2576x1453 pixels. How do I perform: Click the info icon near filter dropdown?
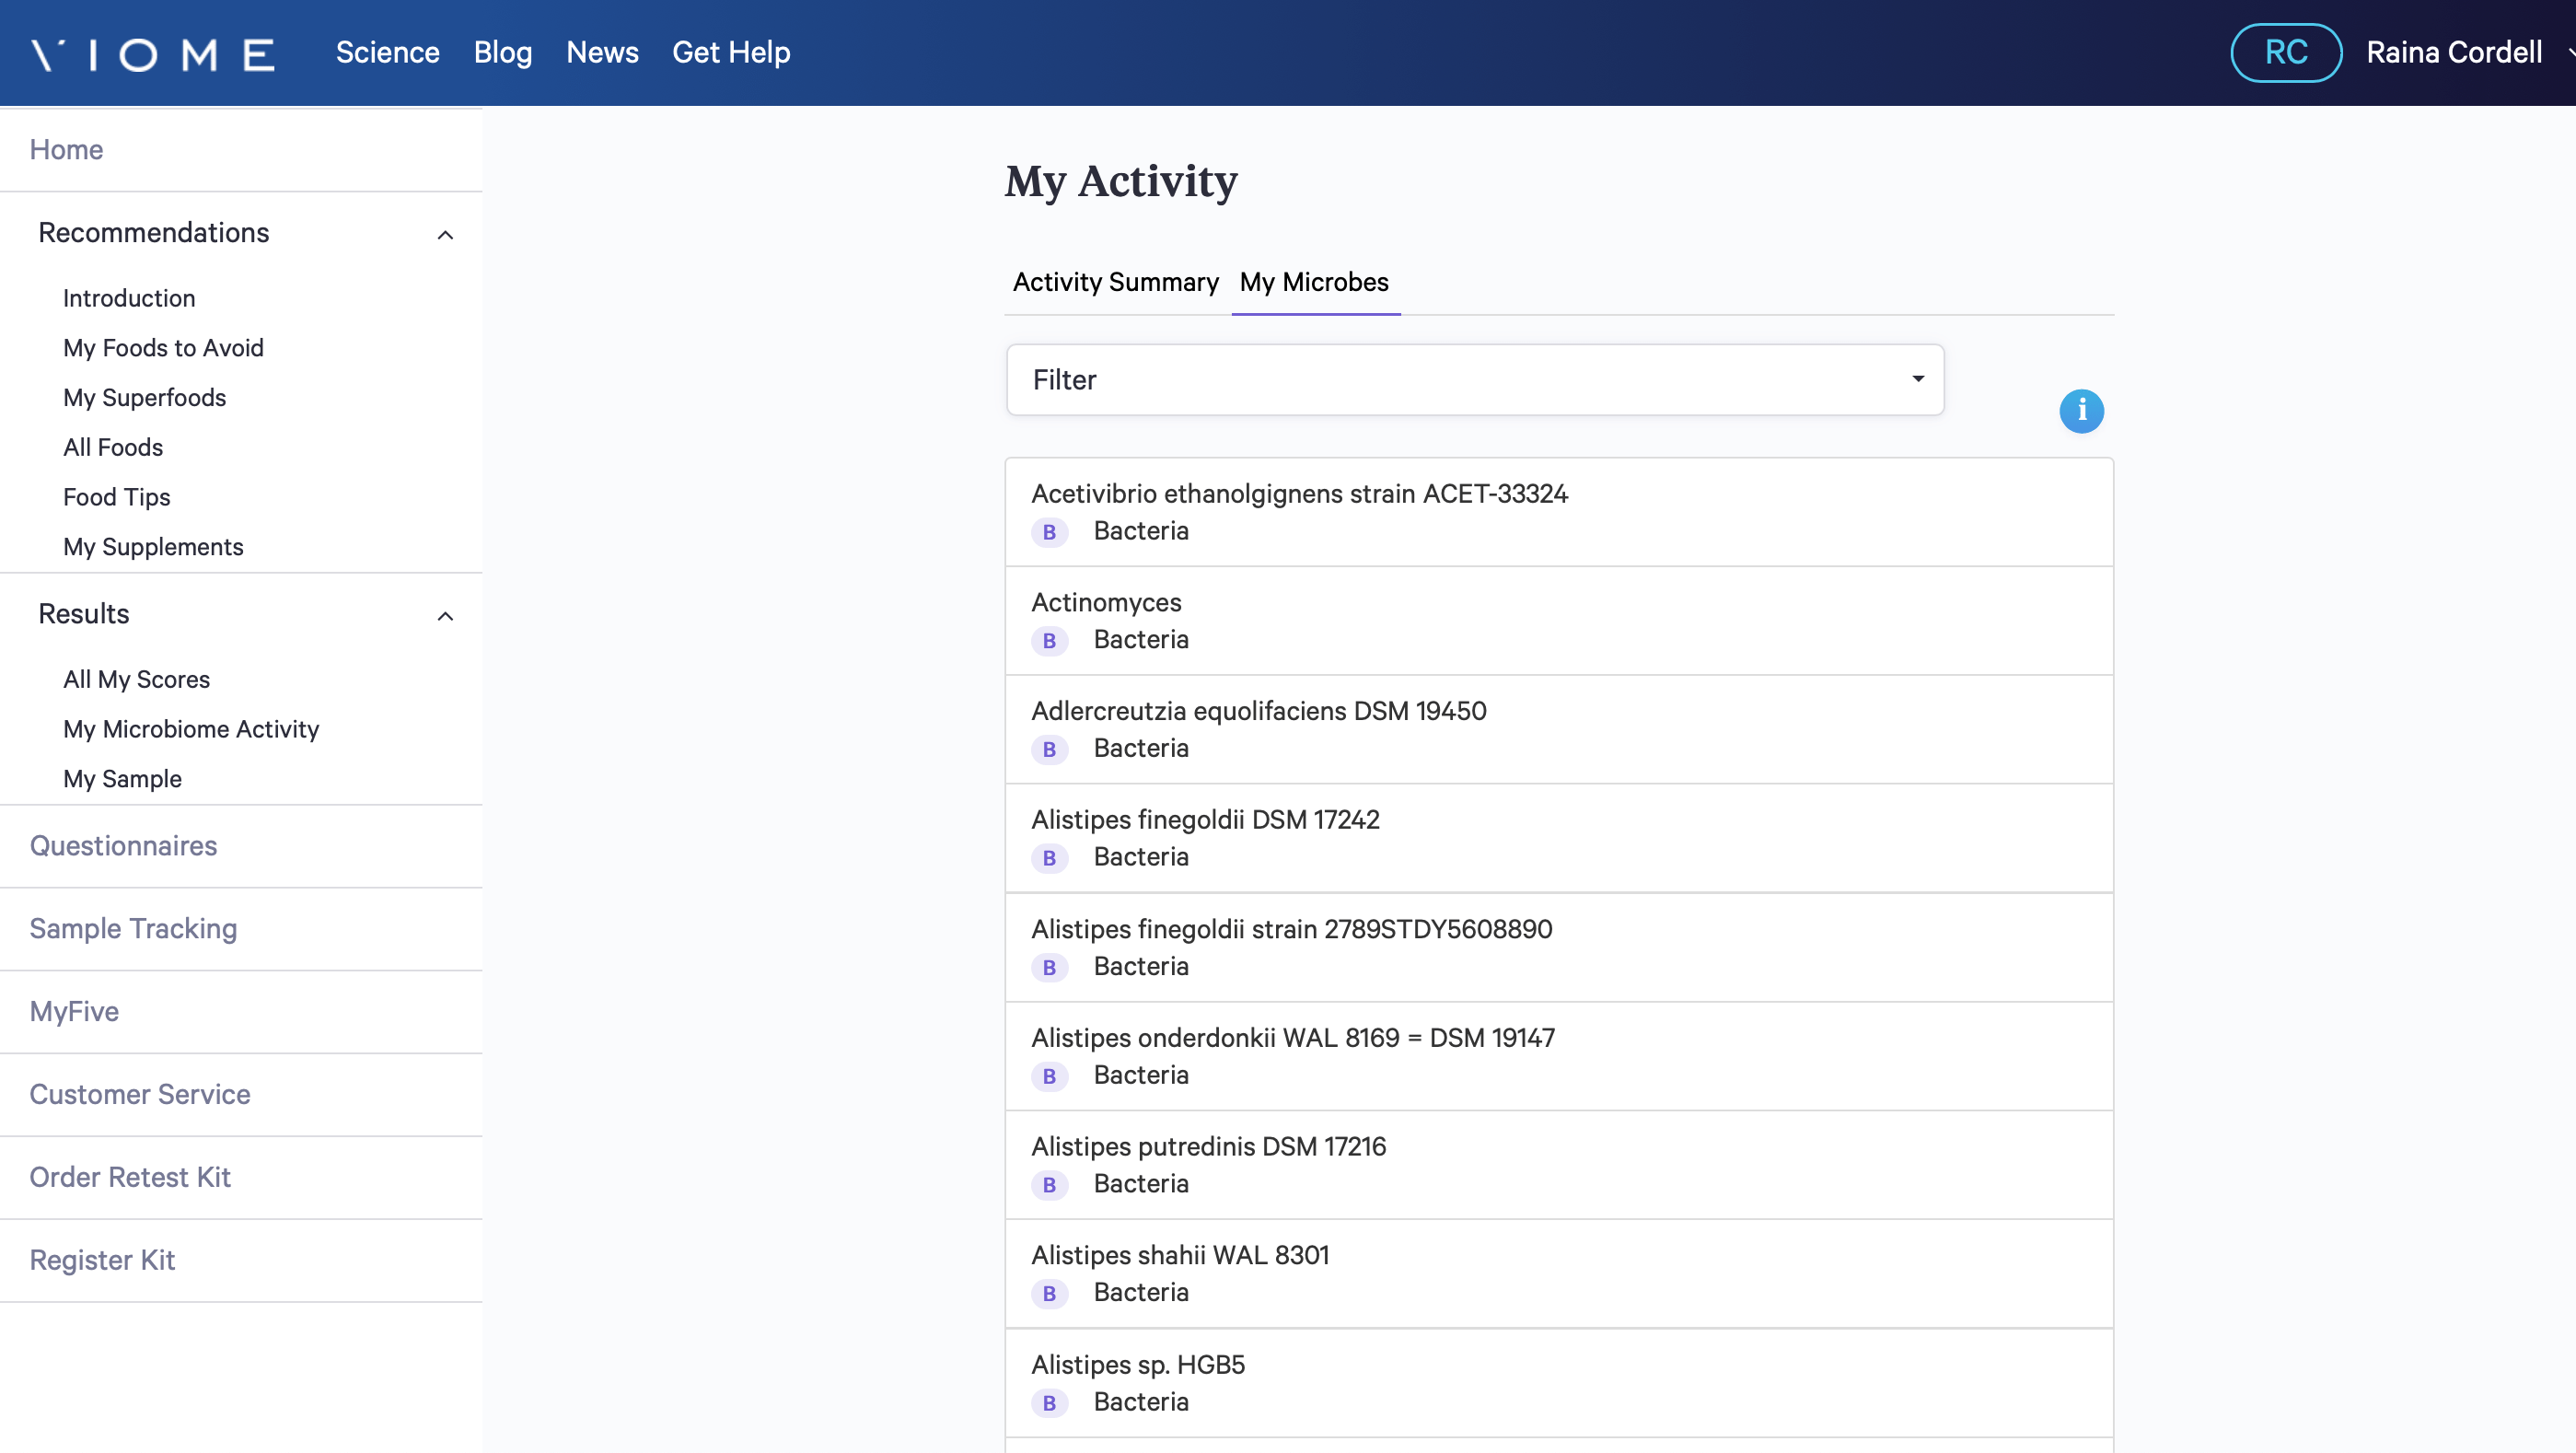click(2083, 411)
